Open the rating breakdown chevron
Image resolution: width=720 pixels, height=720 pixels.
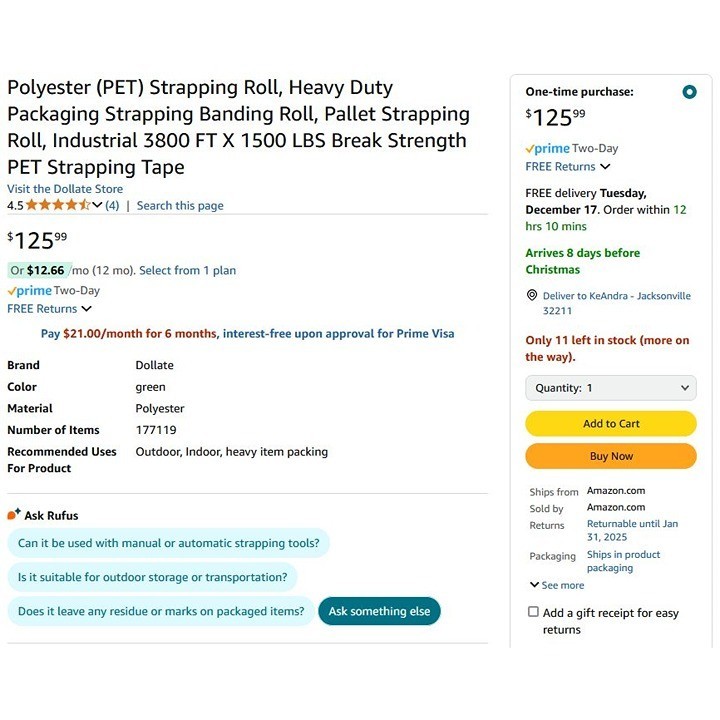click(x=97, y=205)
